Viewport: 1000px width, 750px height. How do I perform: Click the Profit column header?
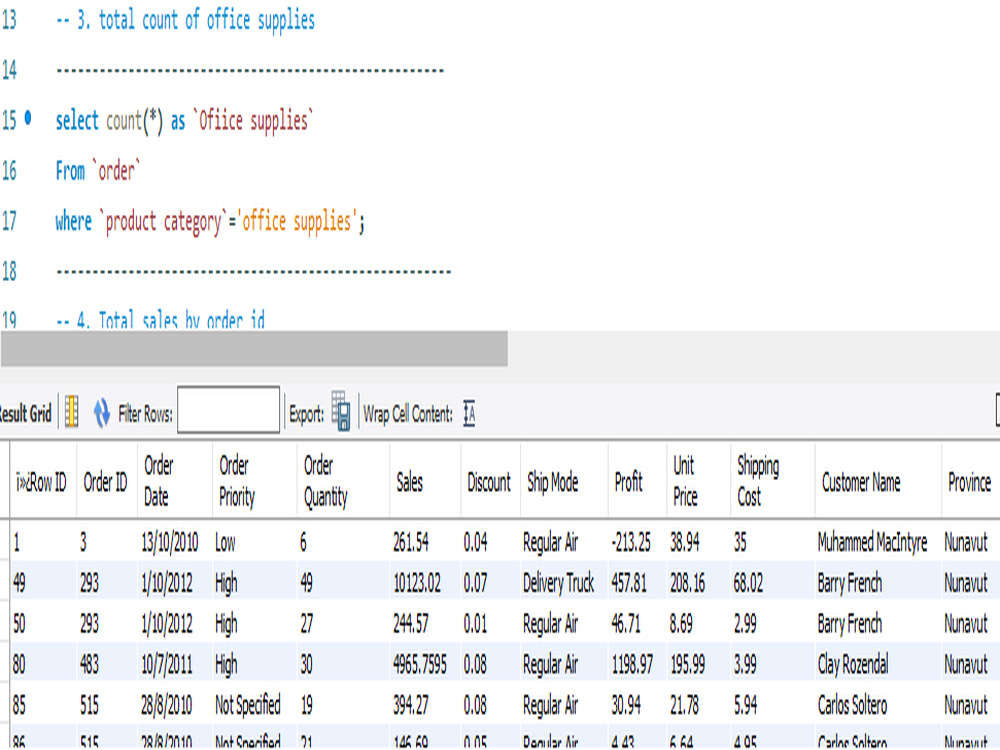click(x=637, y=482)
